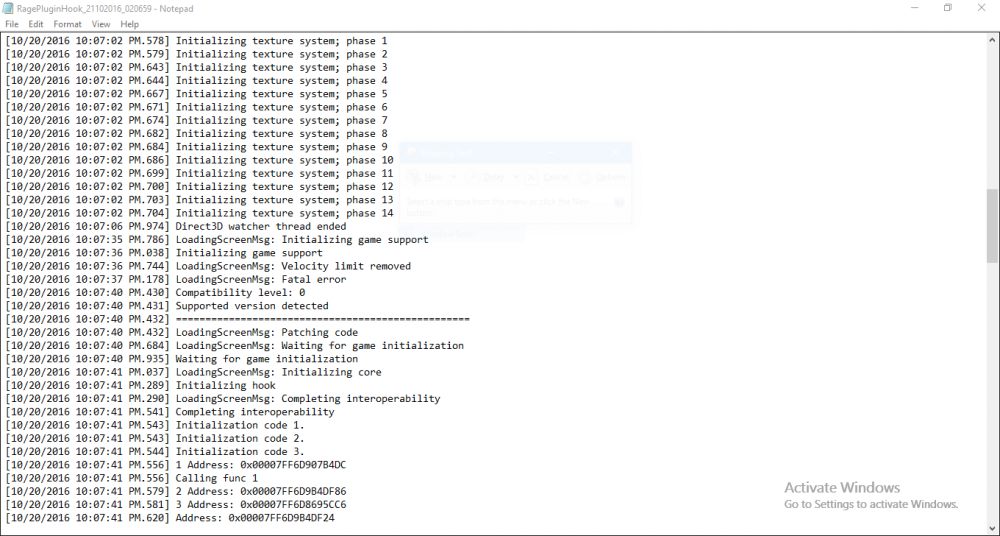
Task: Click 'LoadingScreenMsg: Completing interoperability' line
Action: pyautogui.click(x=223, y=399)
